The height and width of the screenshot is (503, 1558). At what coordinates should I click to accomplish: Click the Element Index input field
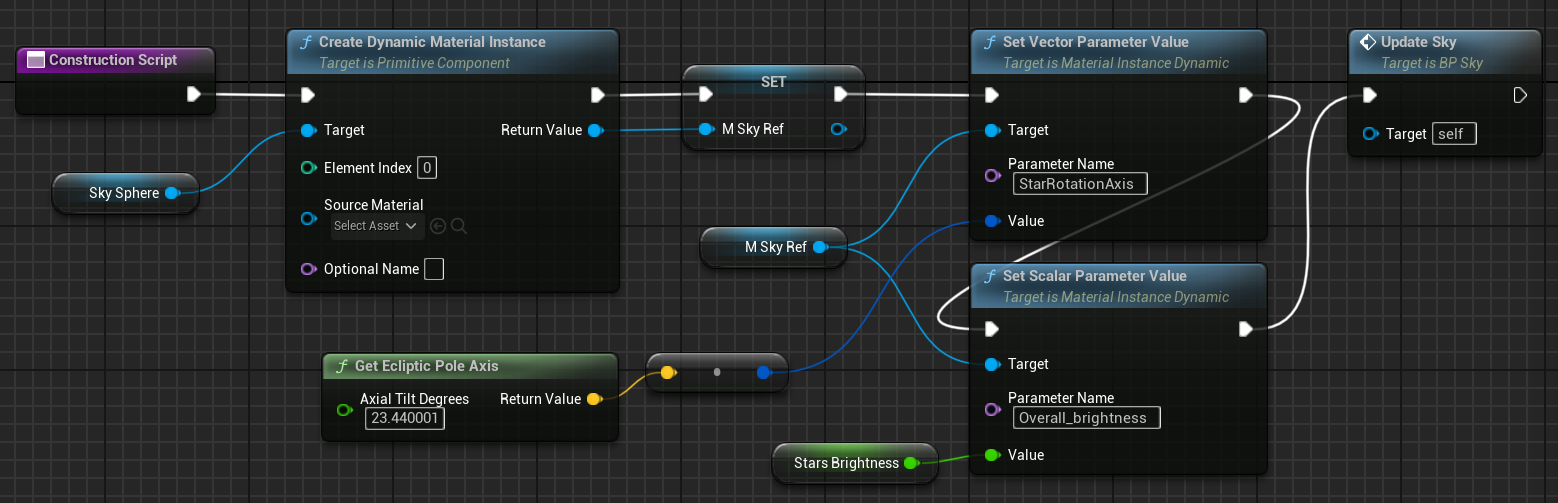[x=427, y=168]
